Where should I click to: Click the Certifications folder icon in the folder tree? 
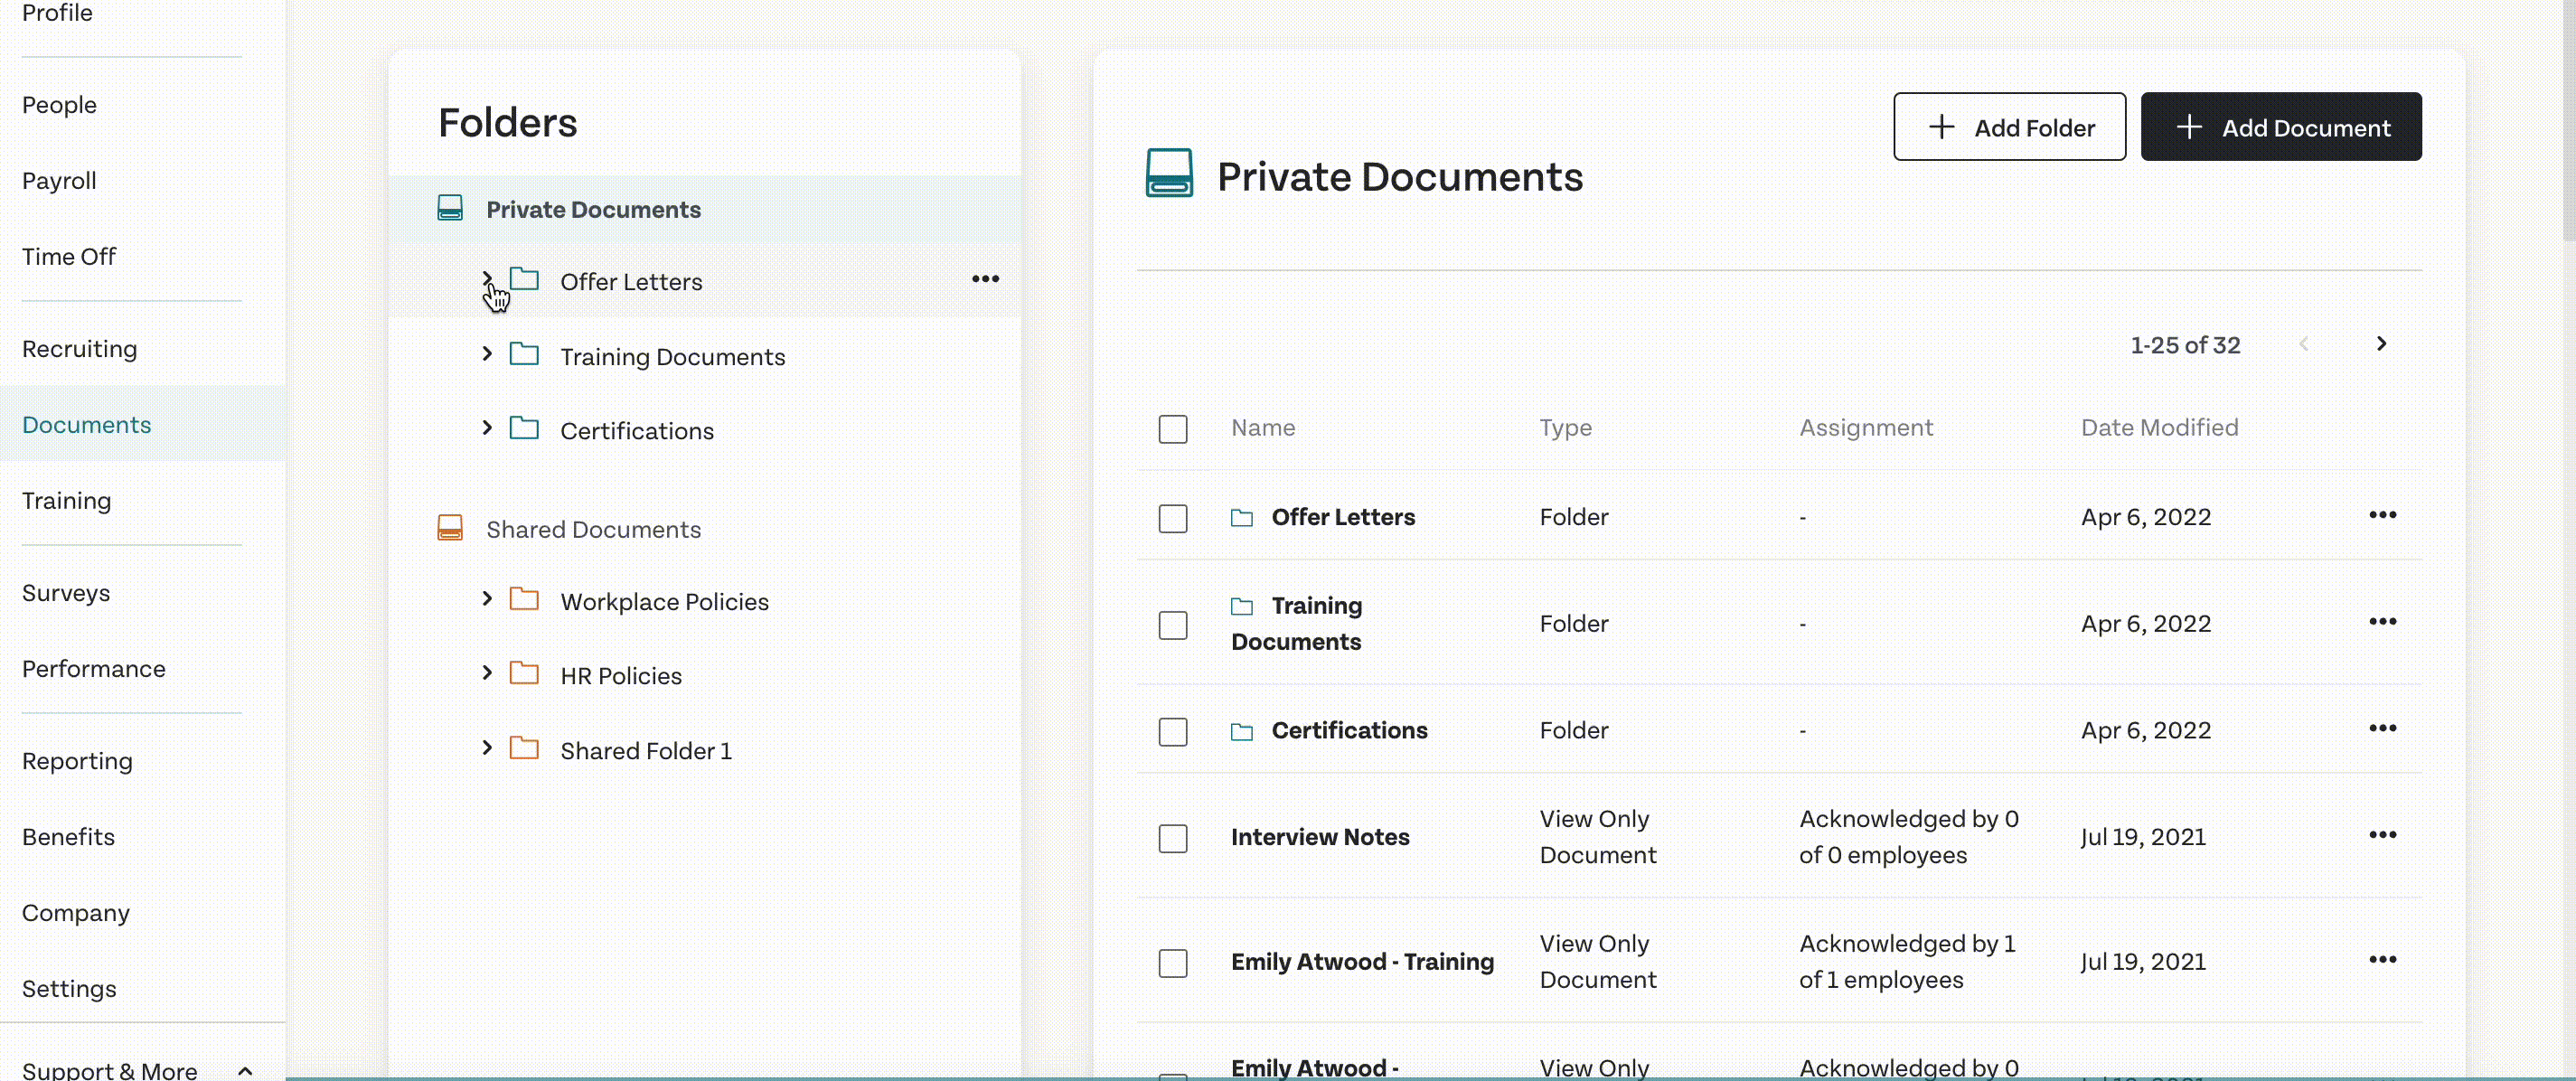click(x=524, y=429)
